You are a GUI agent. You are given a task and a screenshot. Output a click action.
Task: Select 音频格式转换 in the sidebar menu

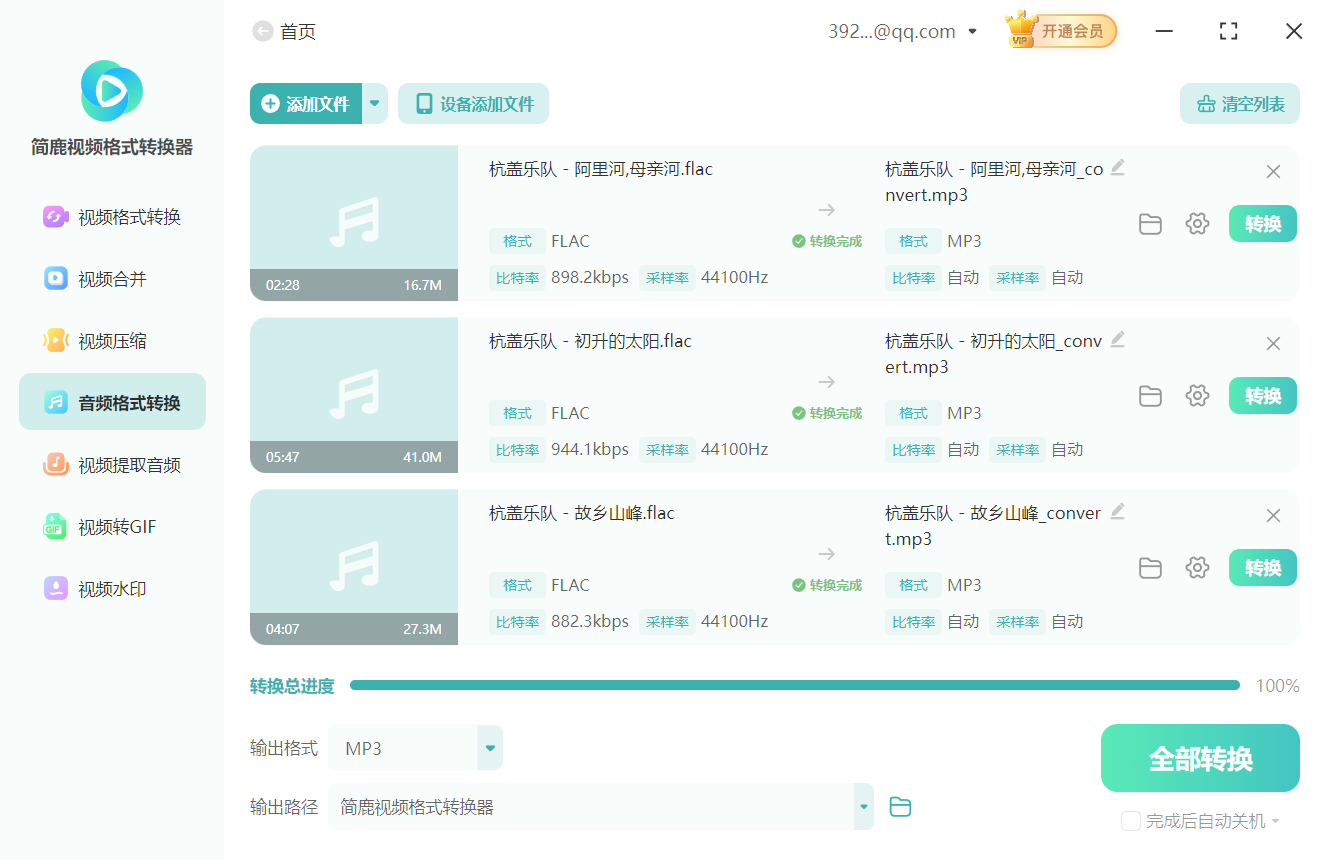pos(111,401)
